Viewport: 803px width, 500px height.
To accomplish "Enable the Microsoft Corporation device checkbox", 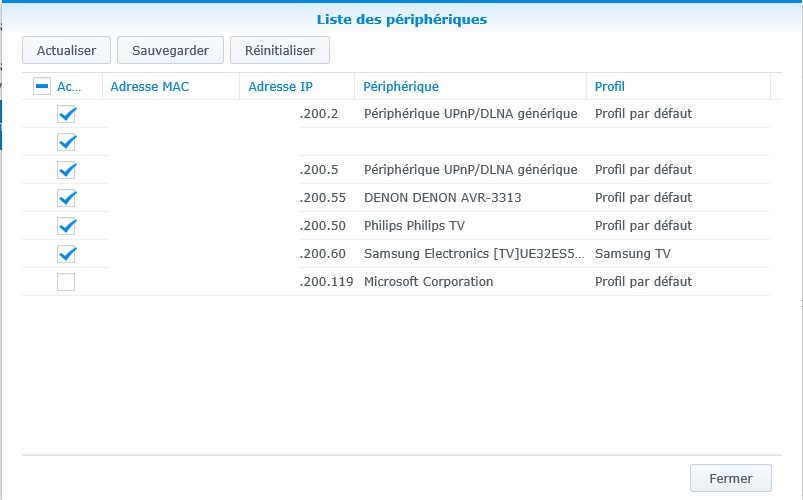I will click(66, 282).
